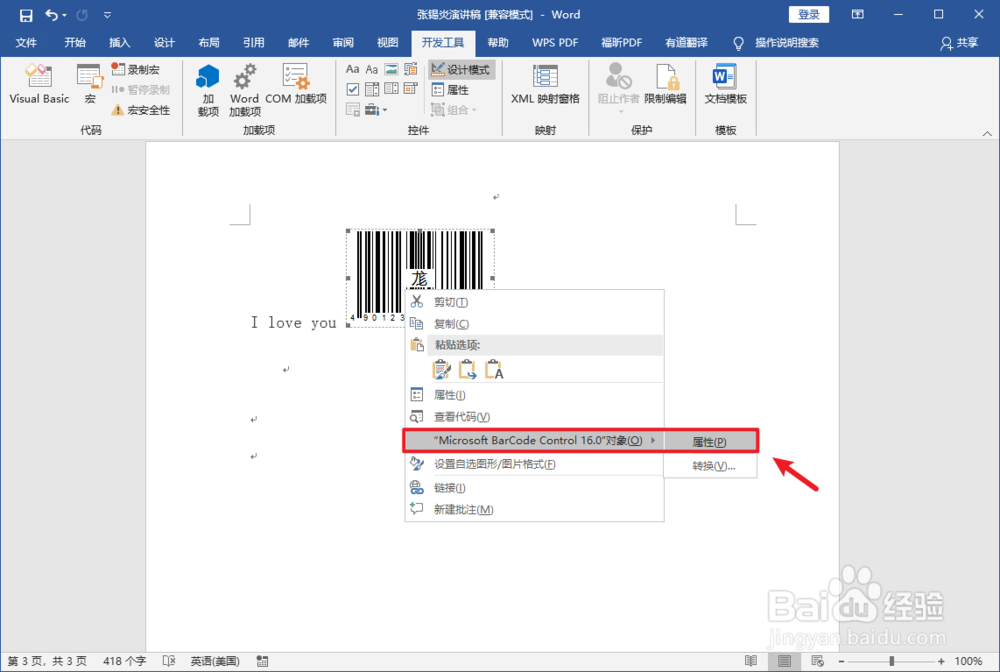Insert check box content control
Screen dimensions: 1000x672
(x=353, y=89)
